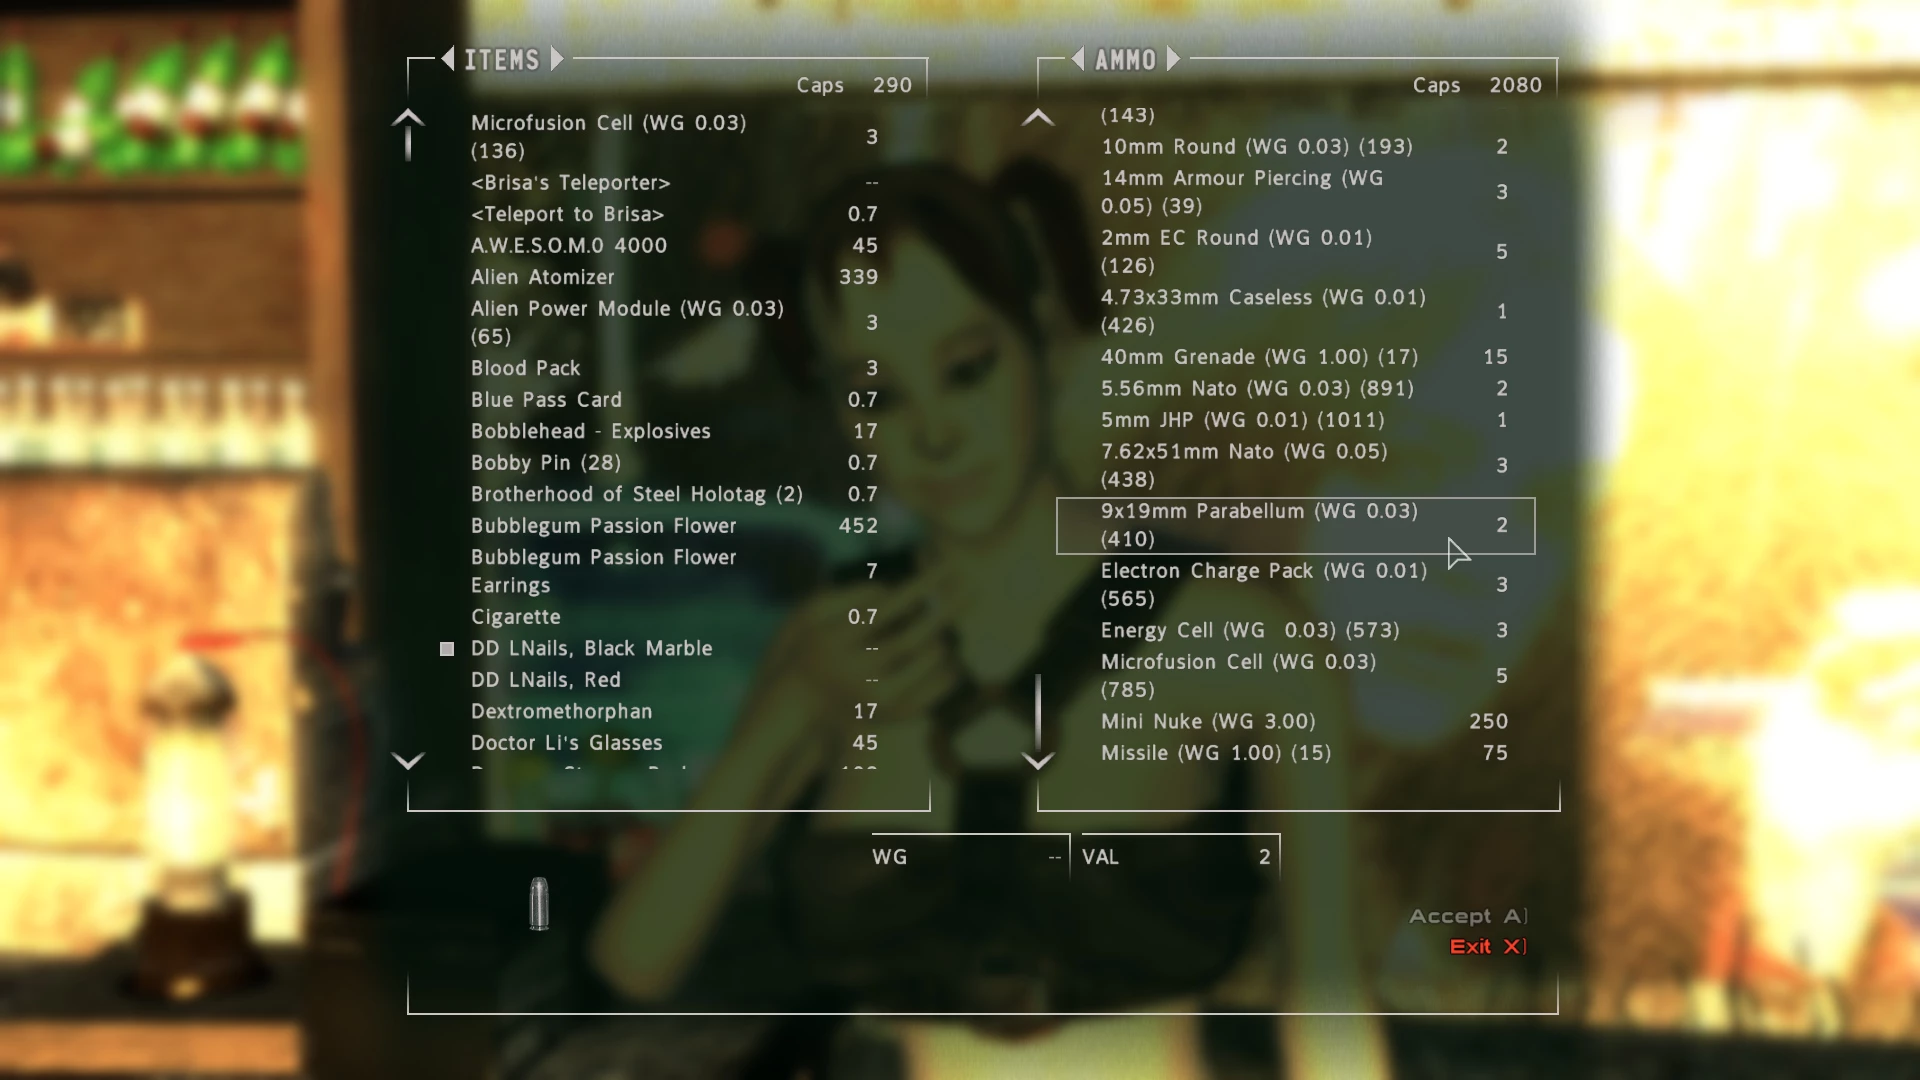
Task: Select 14mm Armour Piercing (39) ammo
Action: pos(1305,192)
